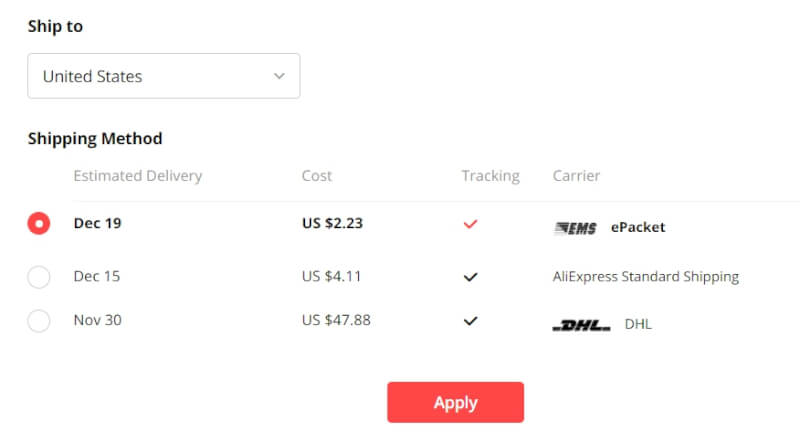Image resolution: width=800 pixels, height=432 pixels.
Task: Click the Apply button
Action: point(456,402)
